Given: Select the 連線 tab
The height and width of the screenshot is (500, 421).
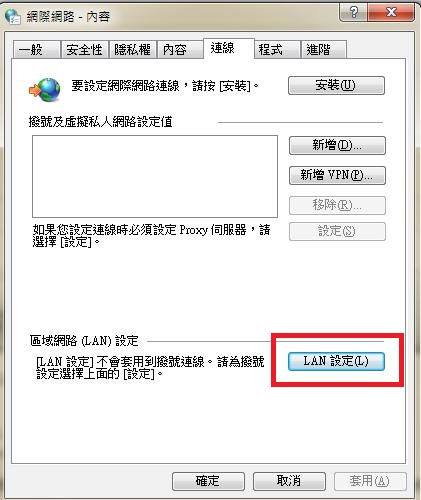Looking at the screenshot, I should [x=229, y=49].
